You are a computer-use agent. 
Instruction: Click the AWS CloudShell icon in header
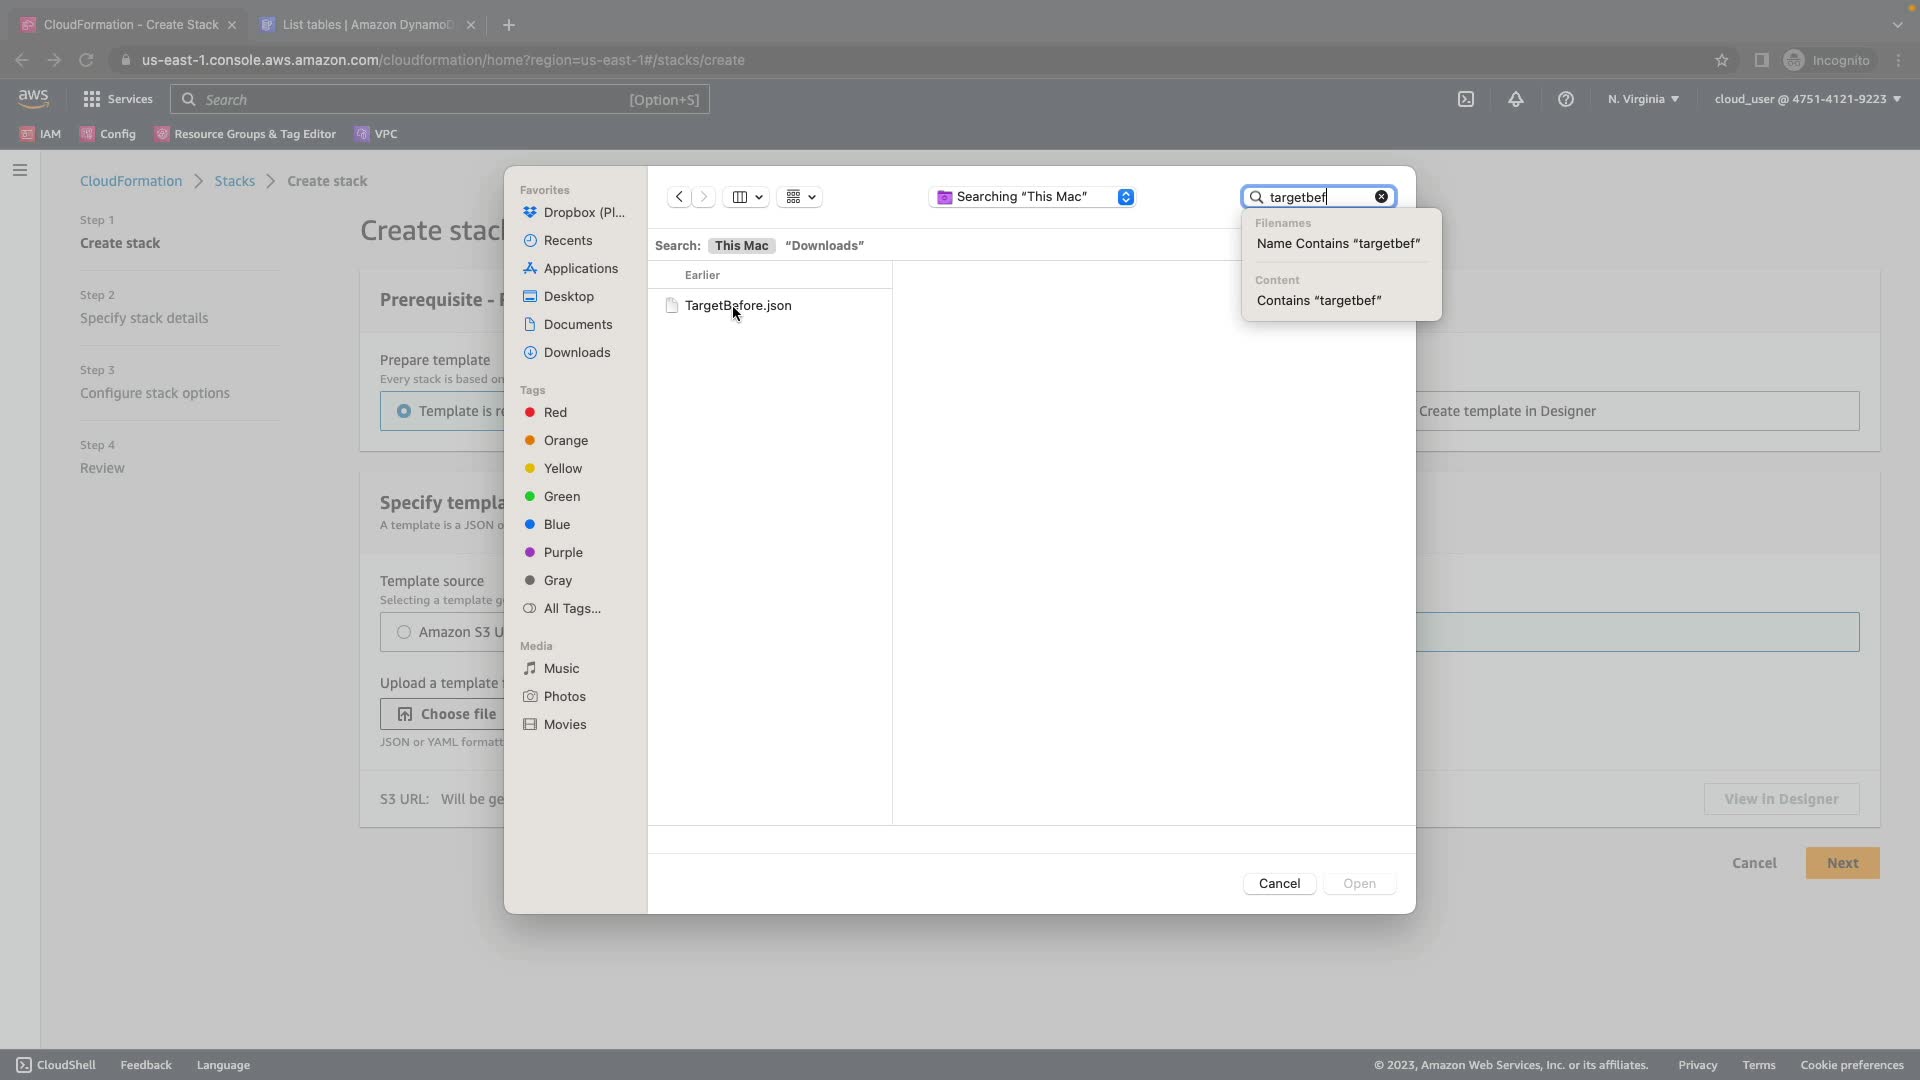click(x=1465, y=99)
